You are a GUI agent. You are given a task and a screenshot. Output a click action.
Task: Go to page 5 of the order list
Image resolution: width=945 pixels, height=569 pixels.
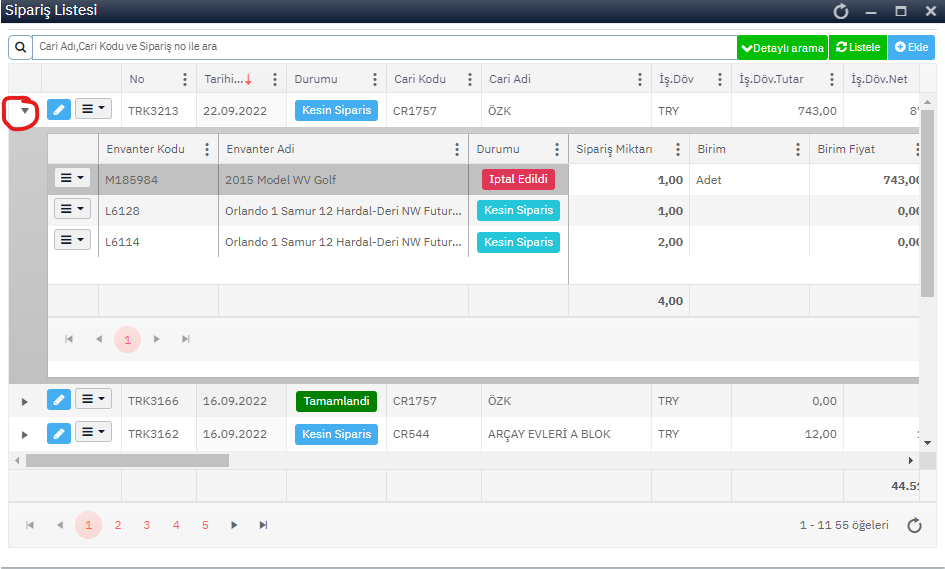pyautogui.click(x=205, y=525)
